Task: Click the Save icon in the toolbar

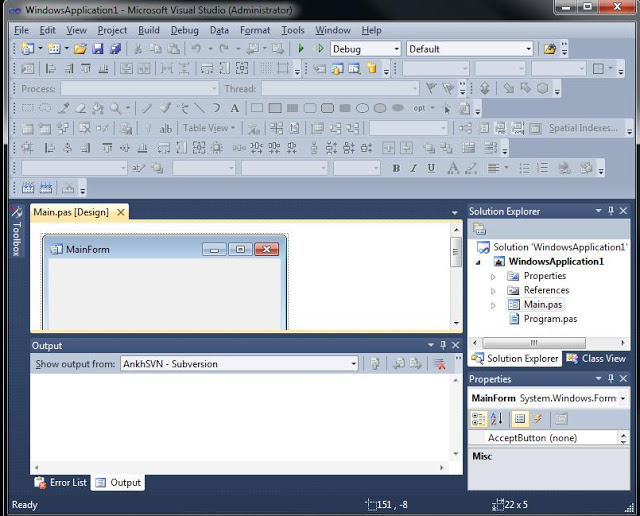Action: pos(98,49)
